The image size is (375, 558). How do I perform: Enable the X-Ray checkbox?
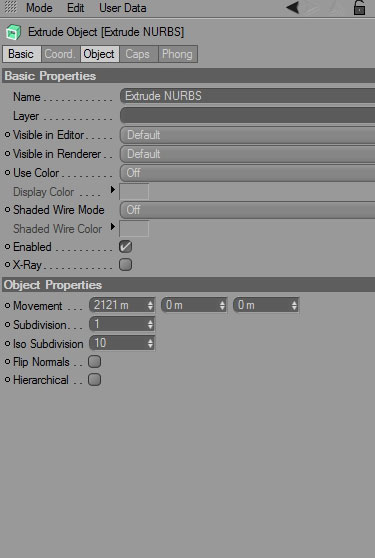(x=126, y=265)
